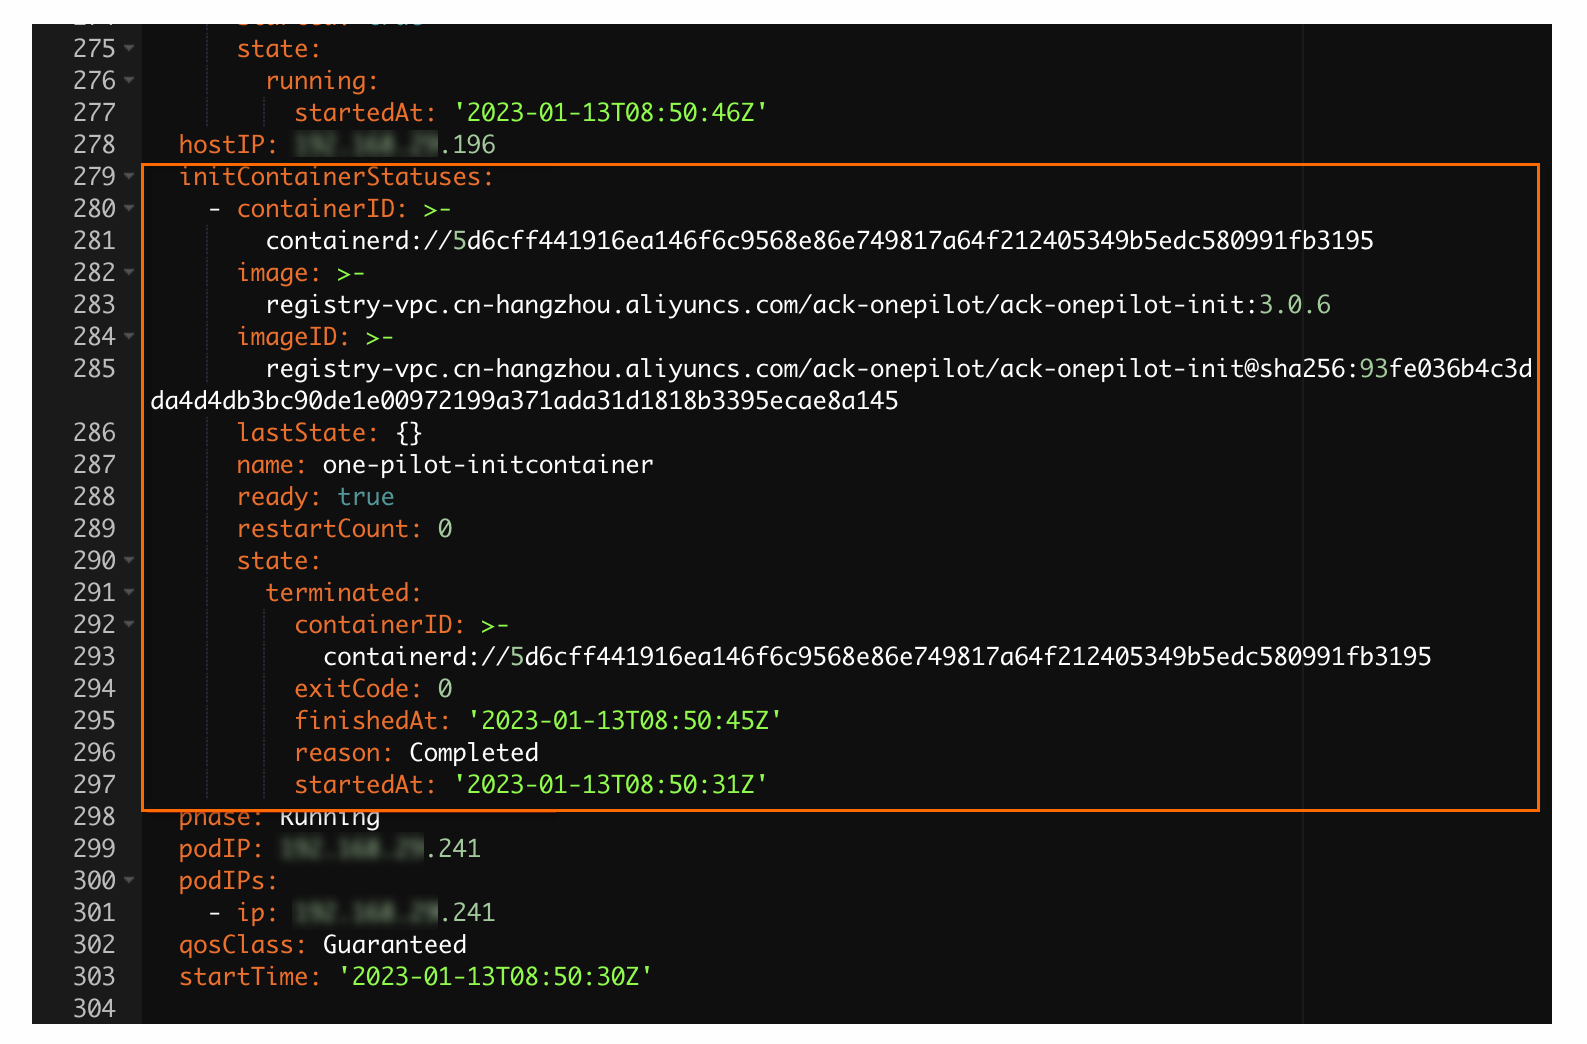Click the startTime value '2023-01-13T08:50:30Z'
The width and height of the screenshot is (1587, 1044).
[495, 976]
